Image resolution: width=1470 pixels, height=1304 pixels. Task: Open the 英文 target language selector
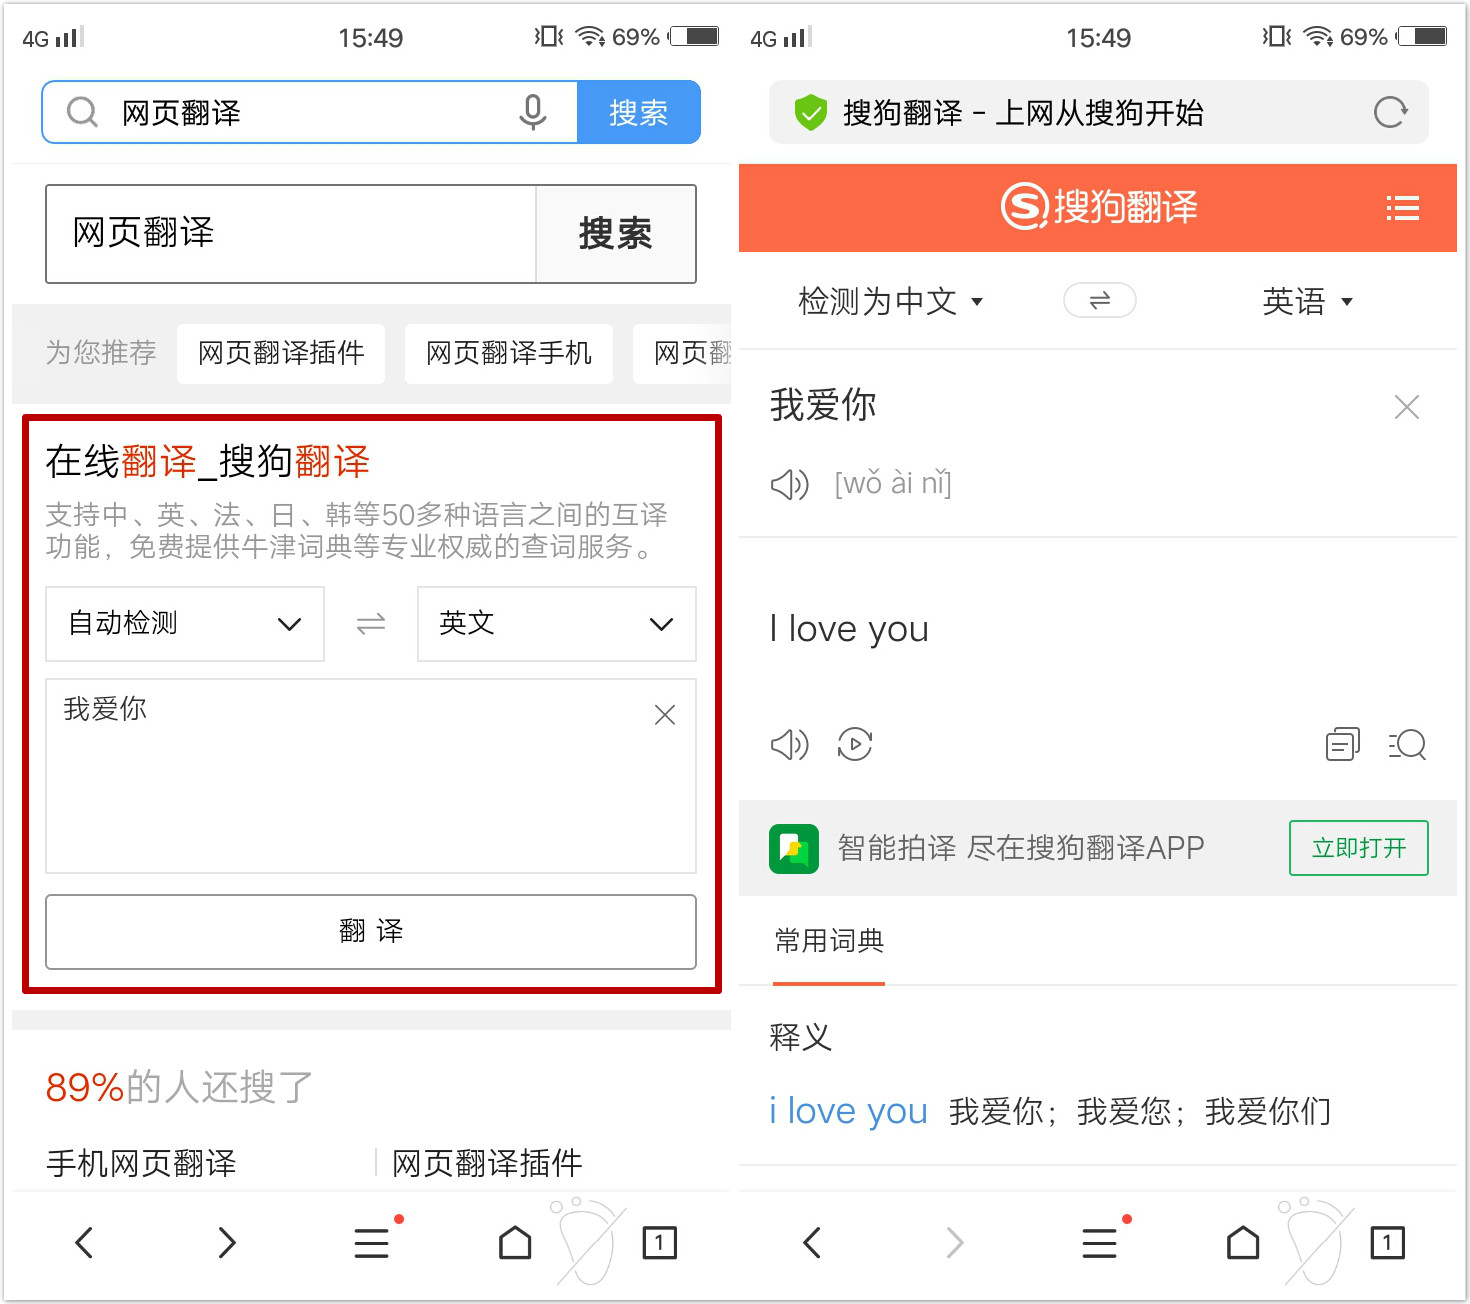[556, 623]
